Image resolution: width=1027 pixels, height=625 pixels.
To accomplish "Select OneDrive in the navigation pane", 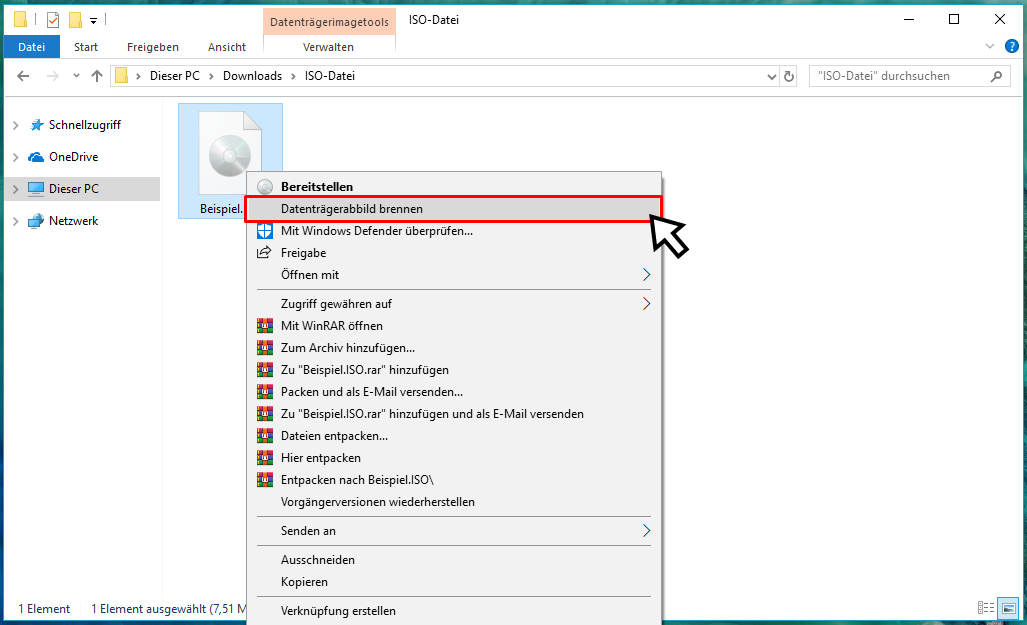I will click(73, 157).
